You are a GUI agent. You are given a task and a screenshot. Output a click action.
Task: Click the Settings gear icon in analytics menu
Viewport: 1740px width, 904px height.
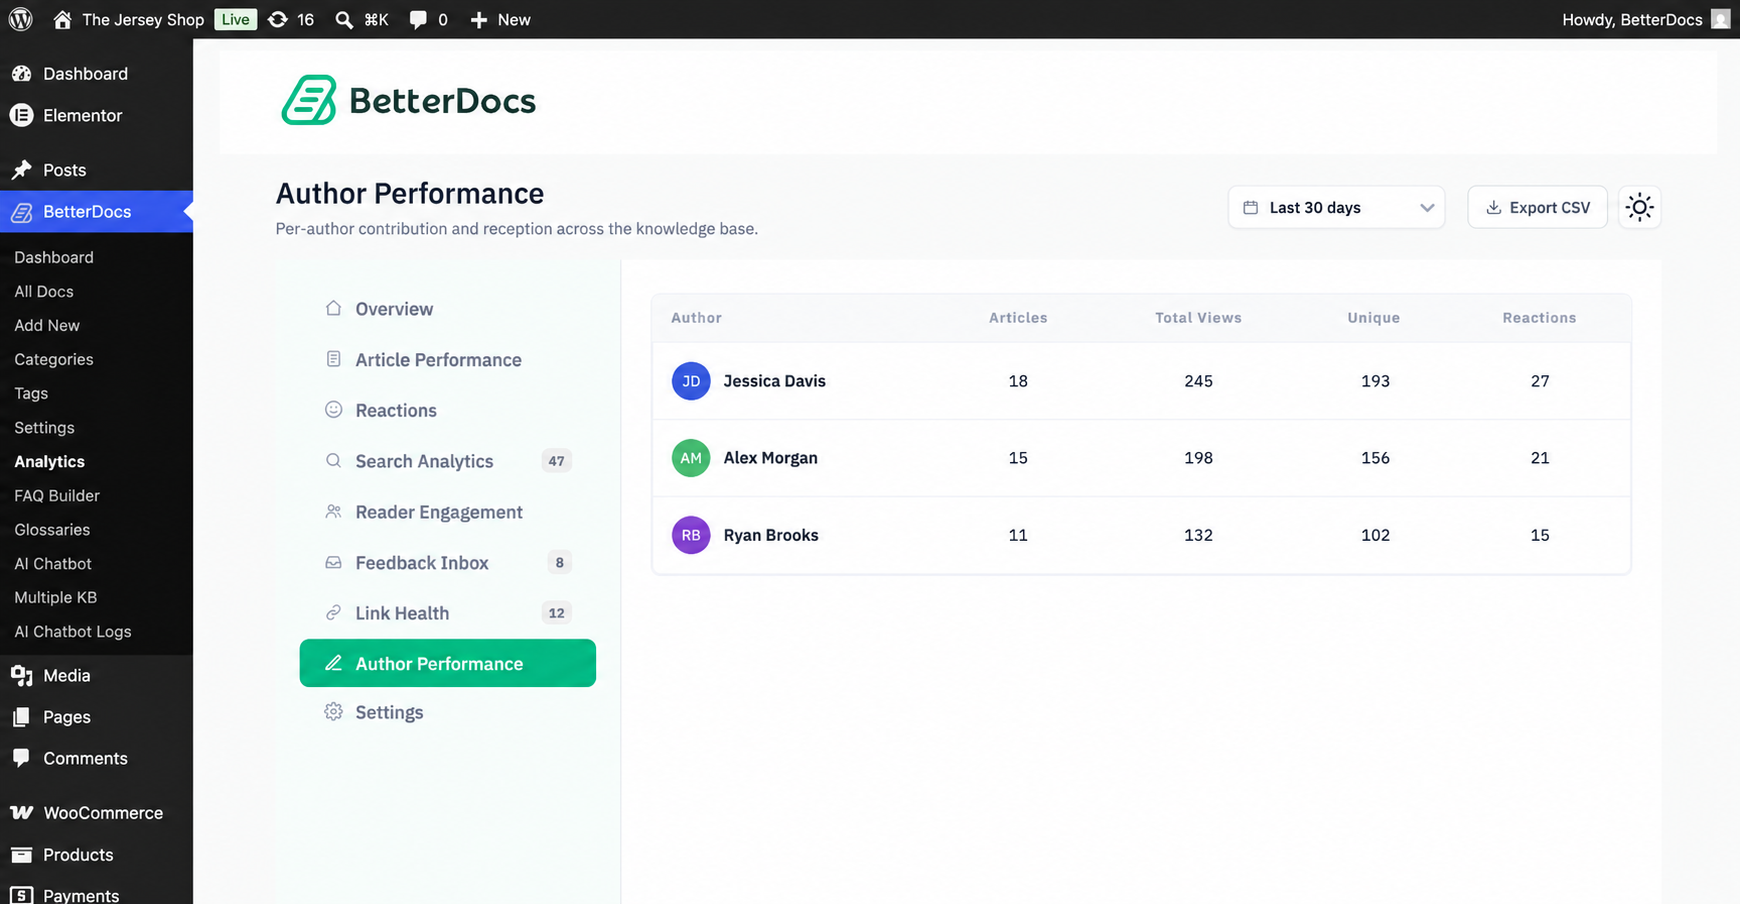click(x=334, y=711)
